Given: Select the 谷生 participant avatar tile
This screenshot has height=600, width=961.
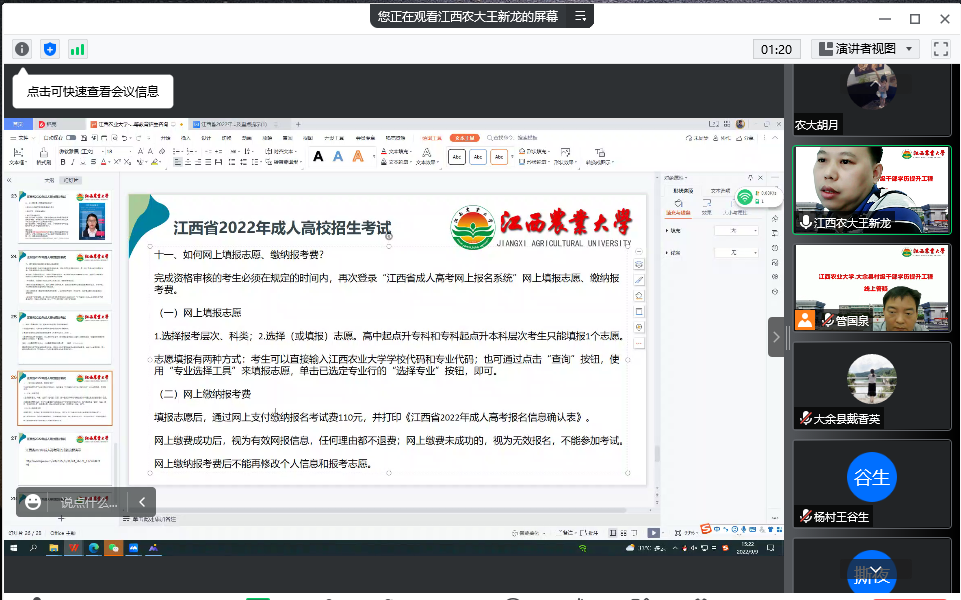Looking at the screenshot, I should pos(871,477).
